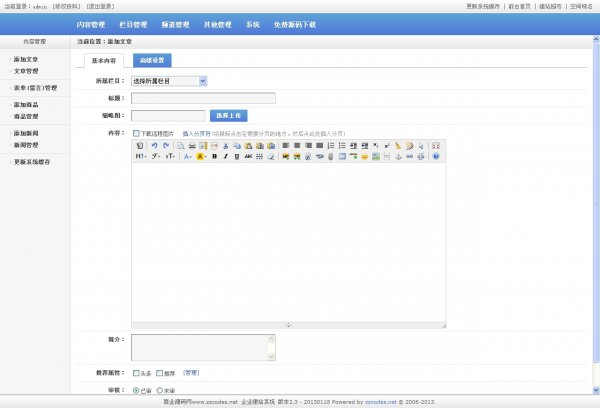Image resolution: width=600 pixels, height=408 pixels.
Task: Click the copy icon in editor toolbar
Action: [237, 145]
